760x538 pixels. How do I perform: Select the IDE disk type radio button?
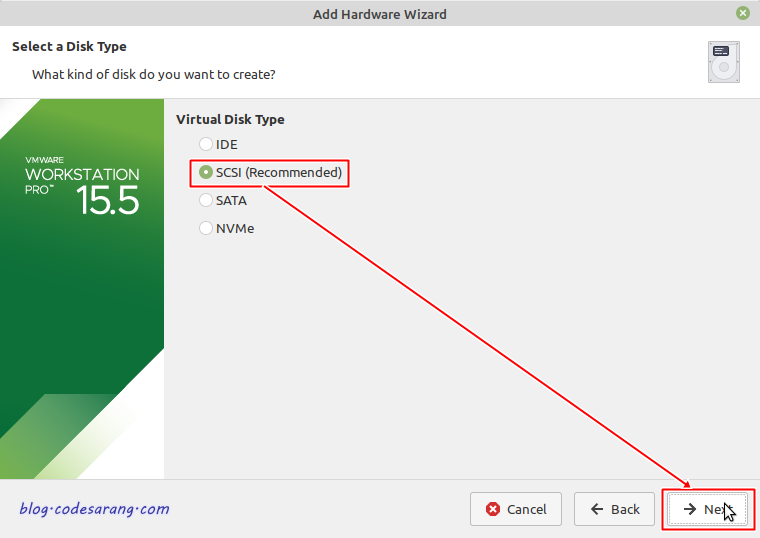coord(206,144)
